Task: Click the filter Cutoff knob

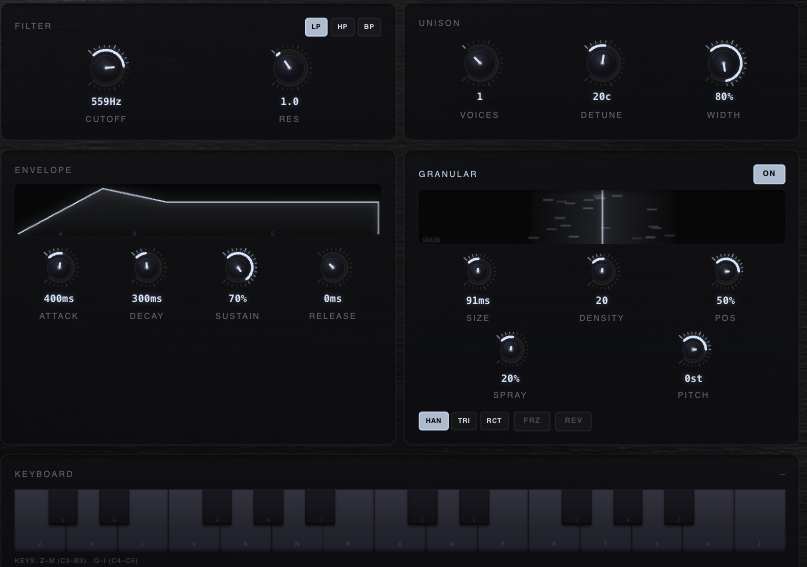Action: [x=106, y=67]
